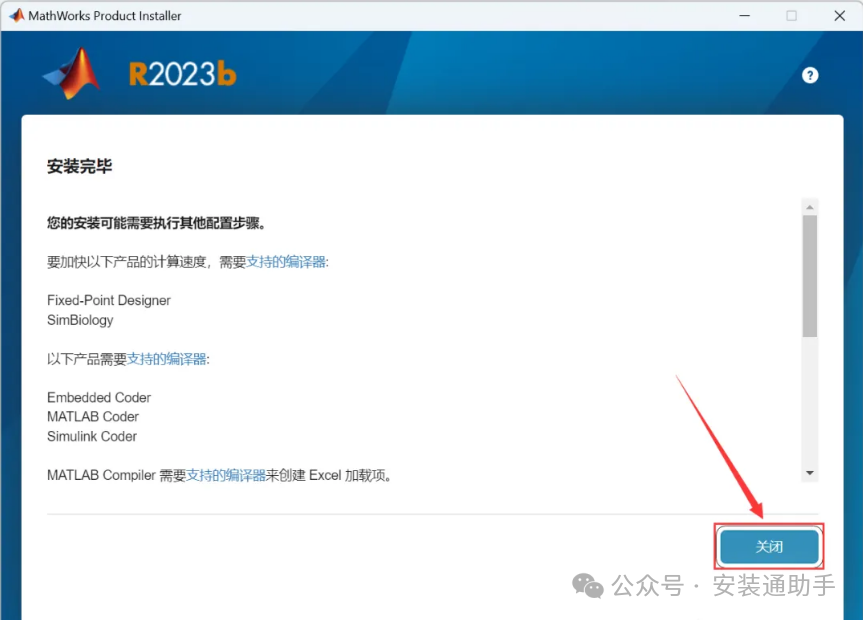The width and height of the screenshot is (863, 620).
Task: Open 支持的编译器 link in MATLAB Compiler line
Action: [x=226, y=475]
